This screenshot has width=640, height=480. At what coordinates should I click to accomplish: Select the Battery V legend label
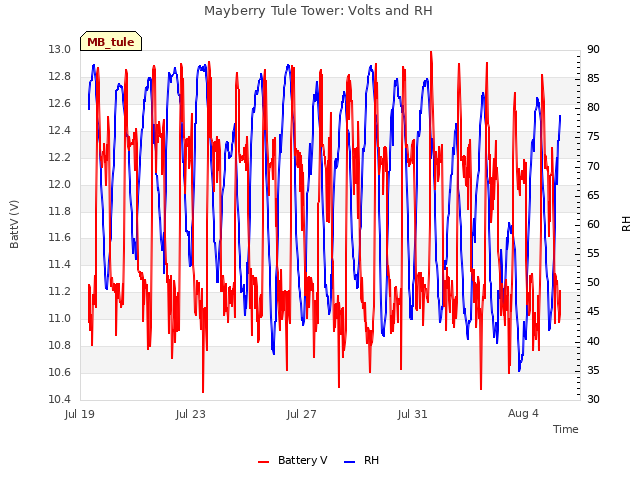pyautogui.click(x=302, y=460)
